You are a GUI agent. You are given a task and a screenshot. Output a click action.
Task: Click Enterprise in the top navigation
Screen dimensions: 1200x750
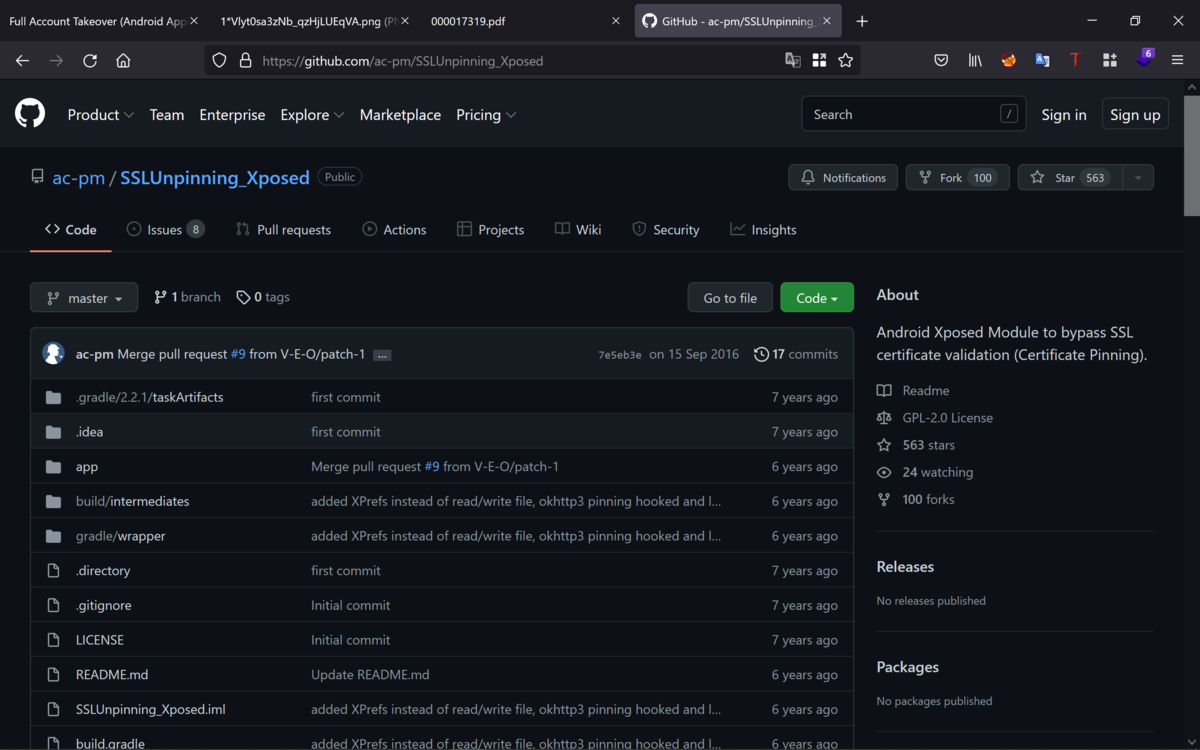tap(232, 115)
